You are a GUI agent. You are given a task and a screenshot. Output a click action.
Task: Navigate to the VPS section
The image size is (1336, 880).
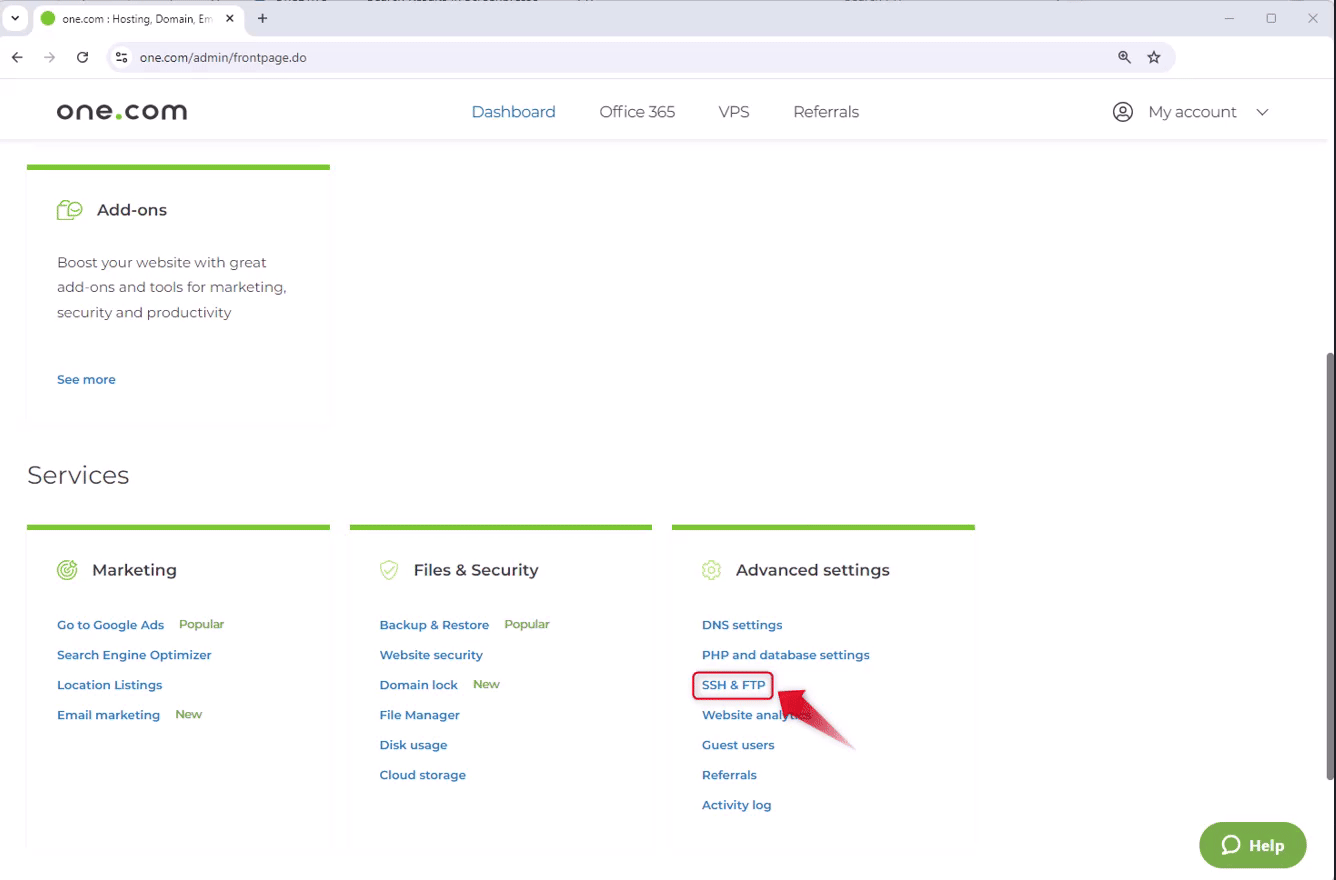point(734,111)
